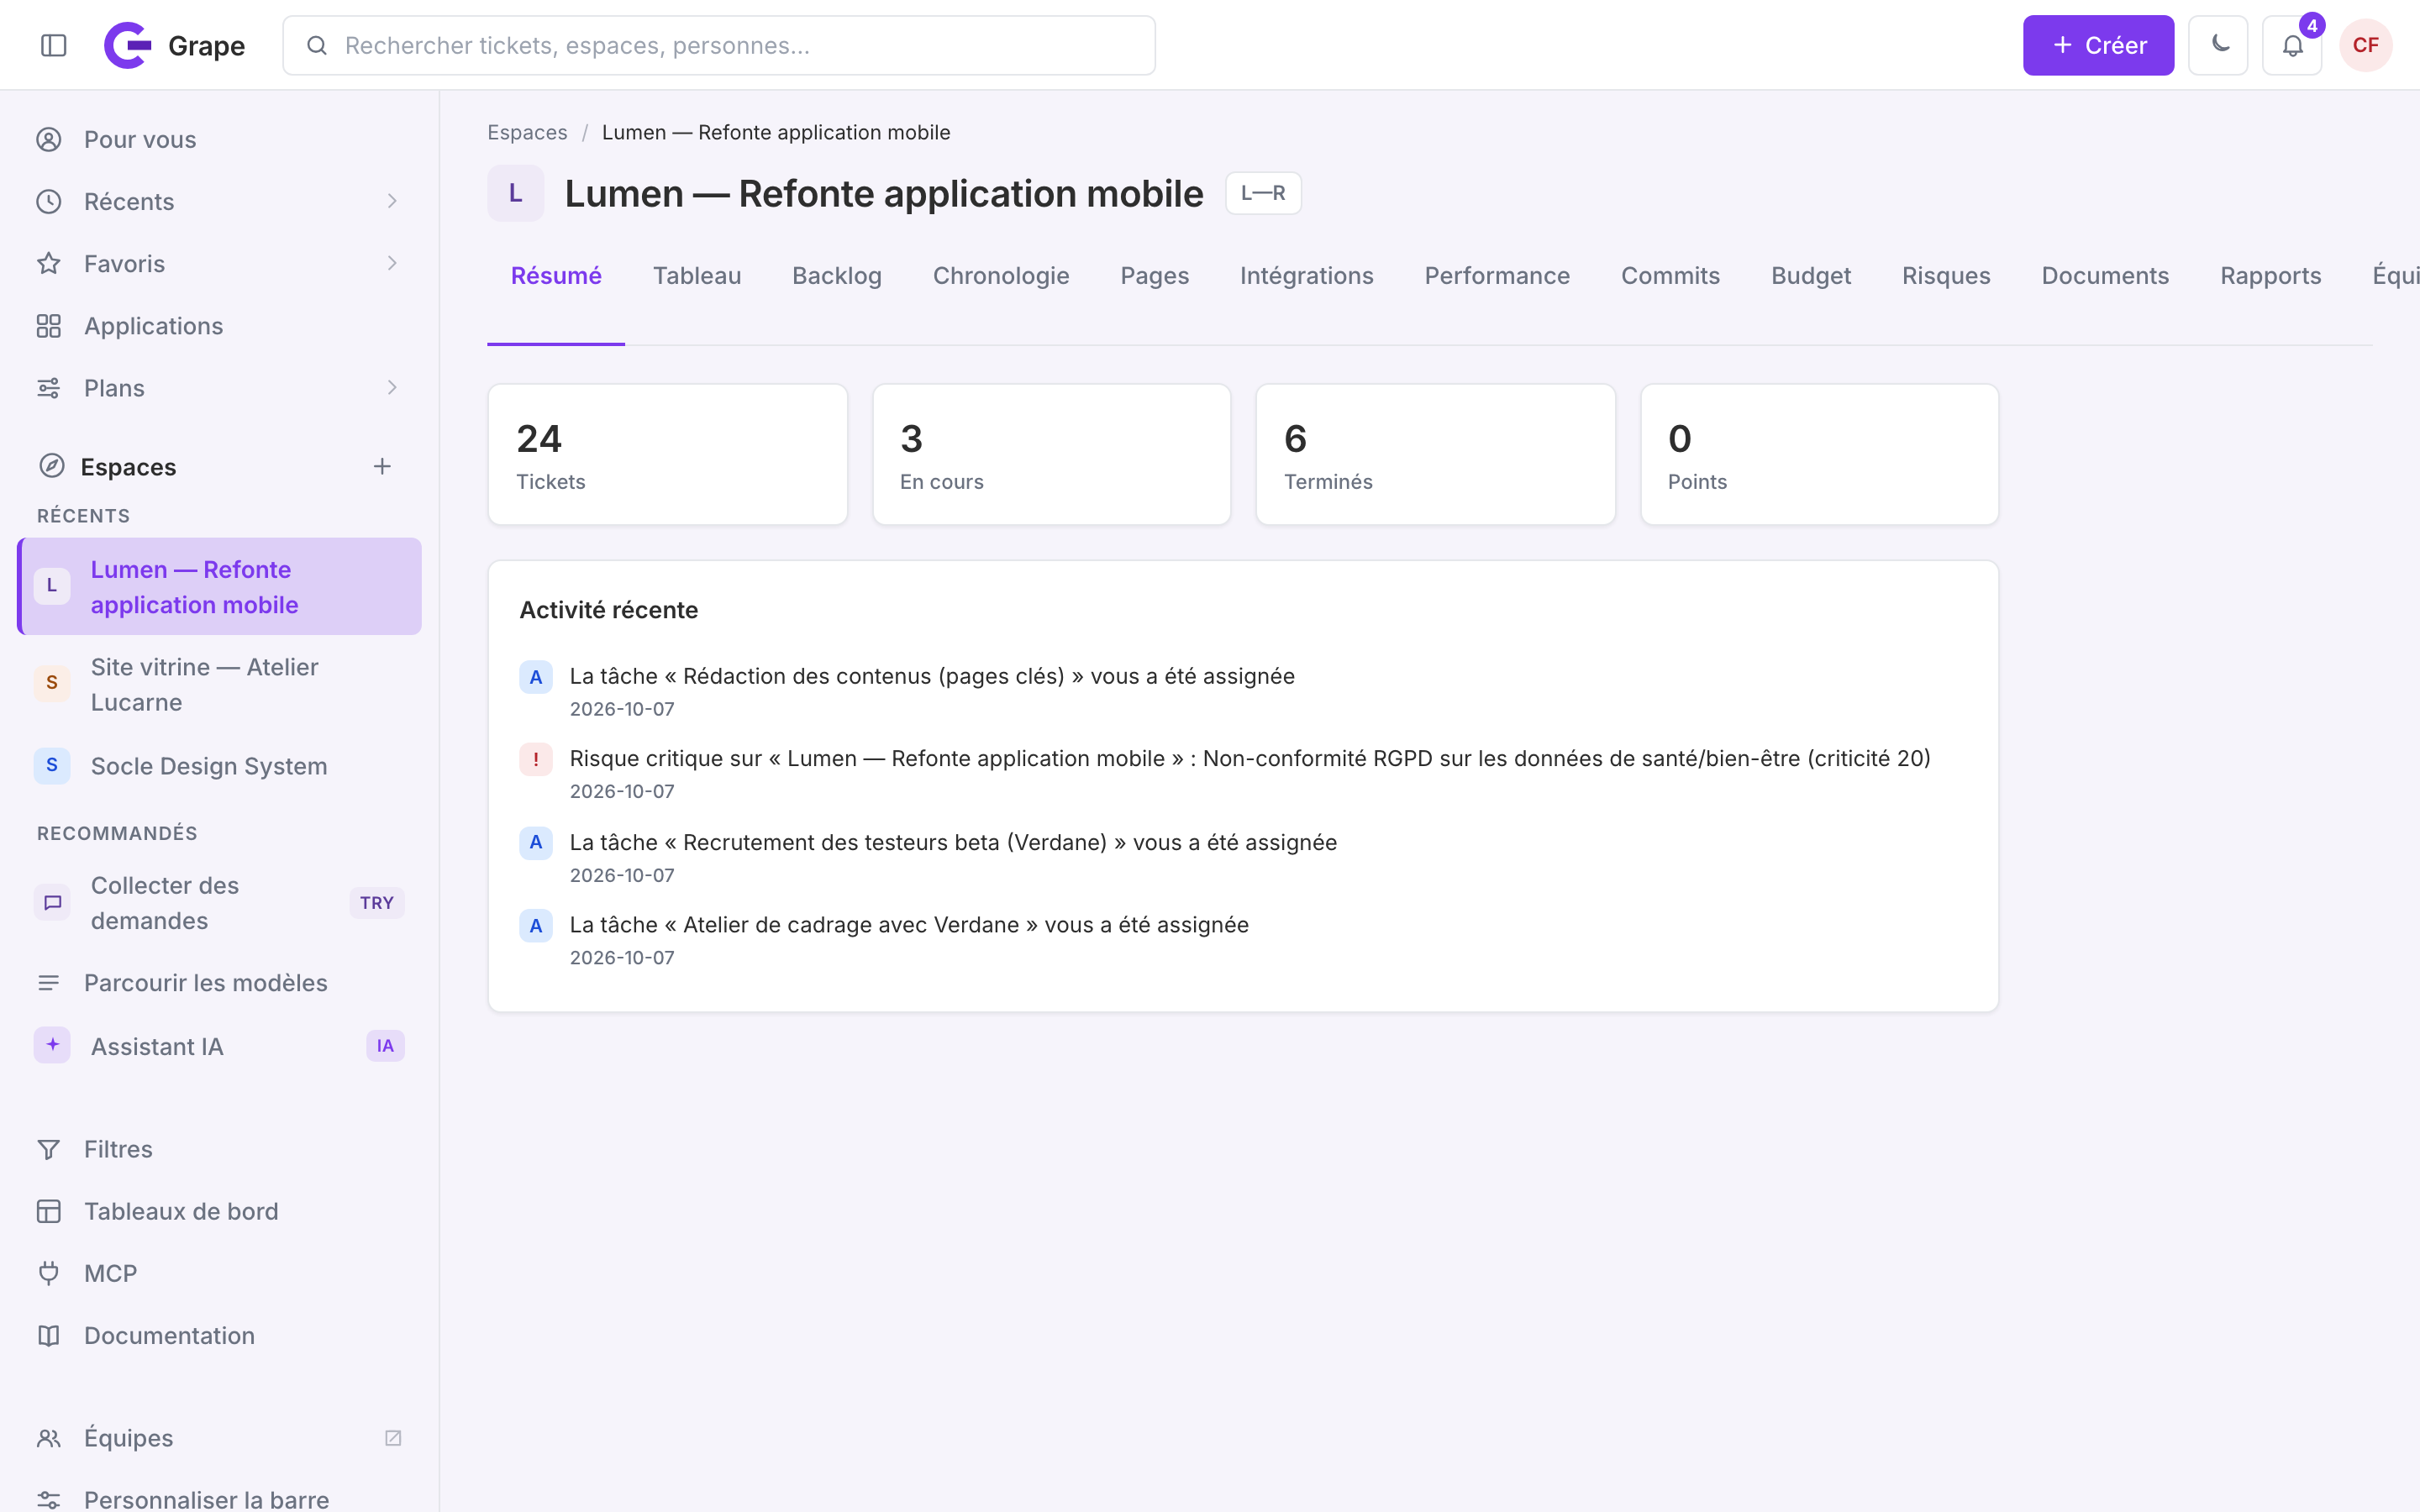Open the Applications grid
This screenshot has height=1512, width=2420.
click(219, 326)
